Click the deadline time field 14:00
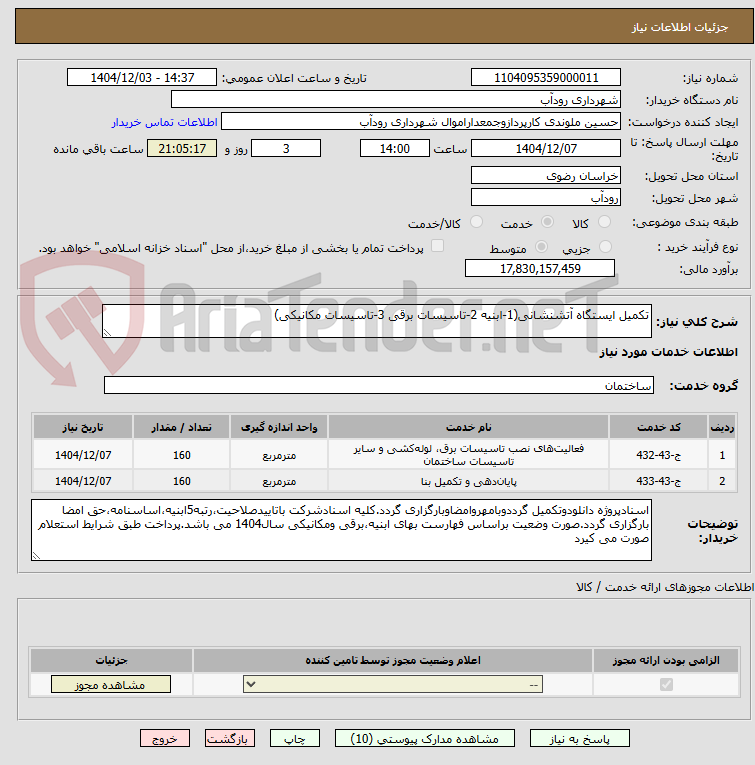 click(395, 148)
